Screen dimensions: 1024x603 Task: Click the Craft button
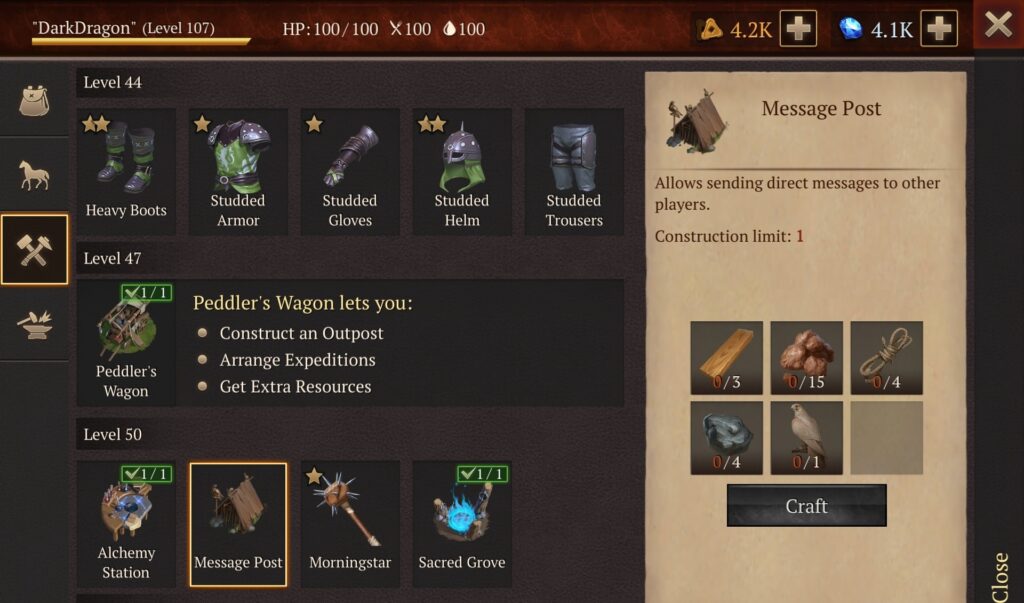(x=807, y=506)
